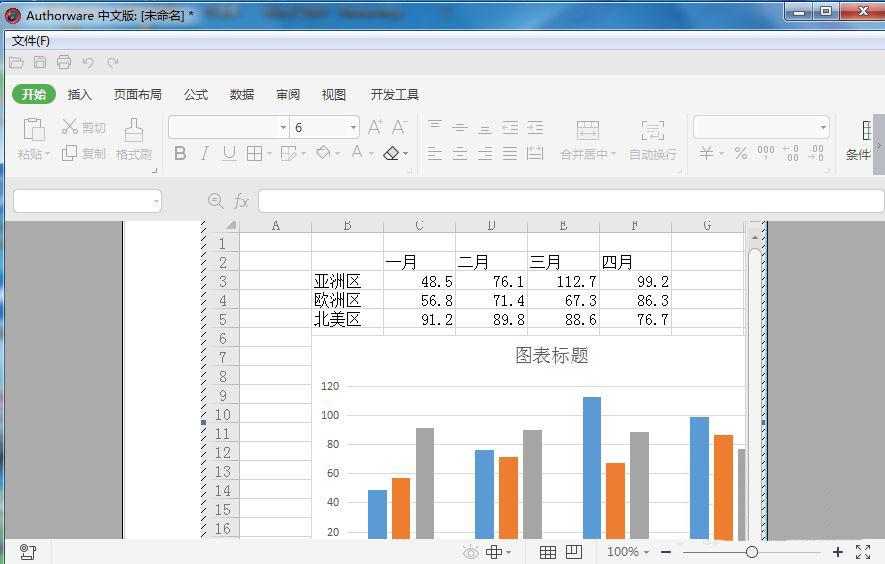This screenshot has width=885, height=564.
Task: Click the fullscreen icon in status bar
Action: coord(863,552)
